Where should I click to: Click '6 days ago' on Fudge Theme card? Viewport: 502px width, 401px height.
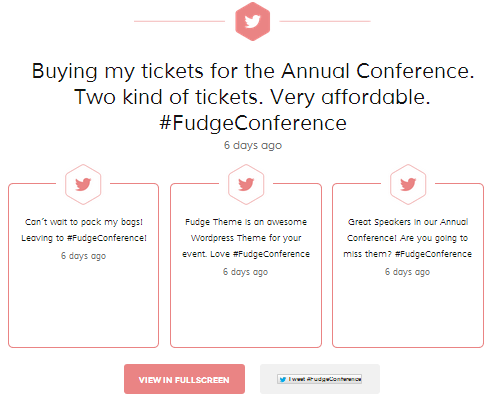[245, 272]
